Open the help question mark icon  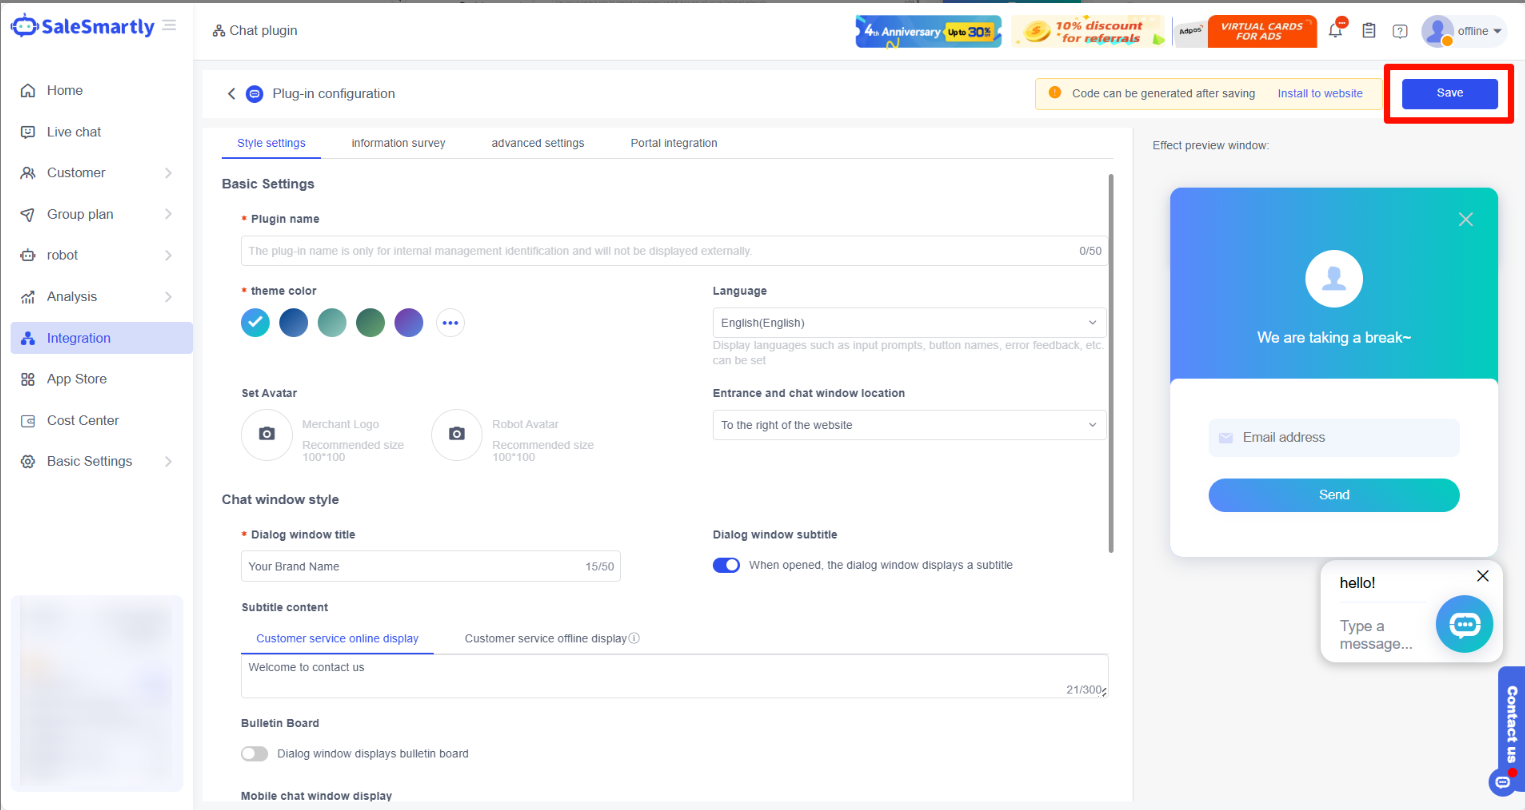[x=1400, y=31]
